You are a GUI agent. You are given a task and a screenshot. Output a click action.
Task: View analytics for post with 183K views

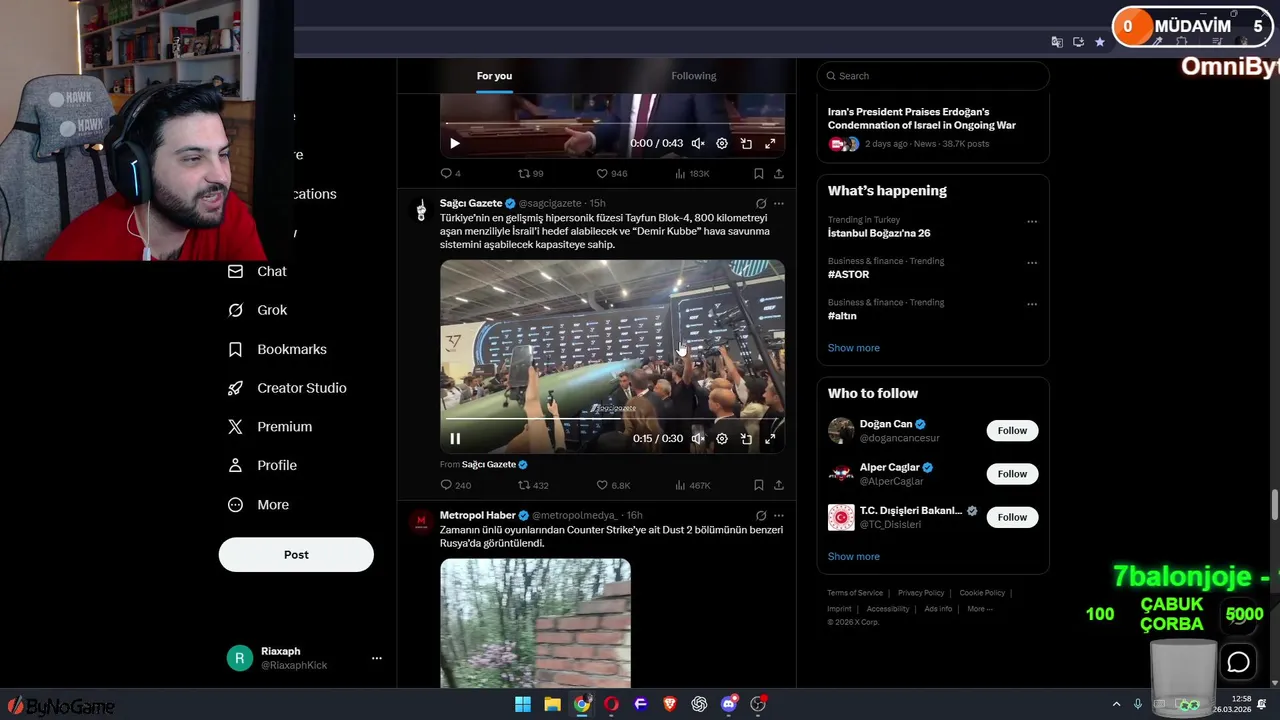point(692,174)
